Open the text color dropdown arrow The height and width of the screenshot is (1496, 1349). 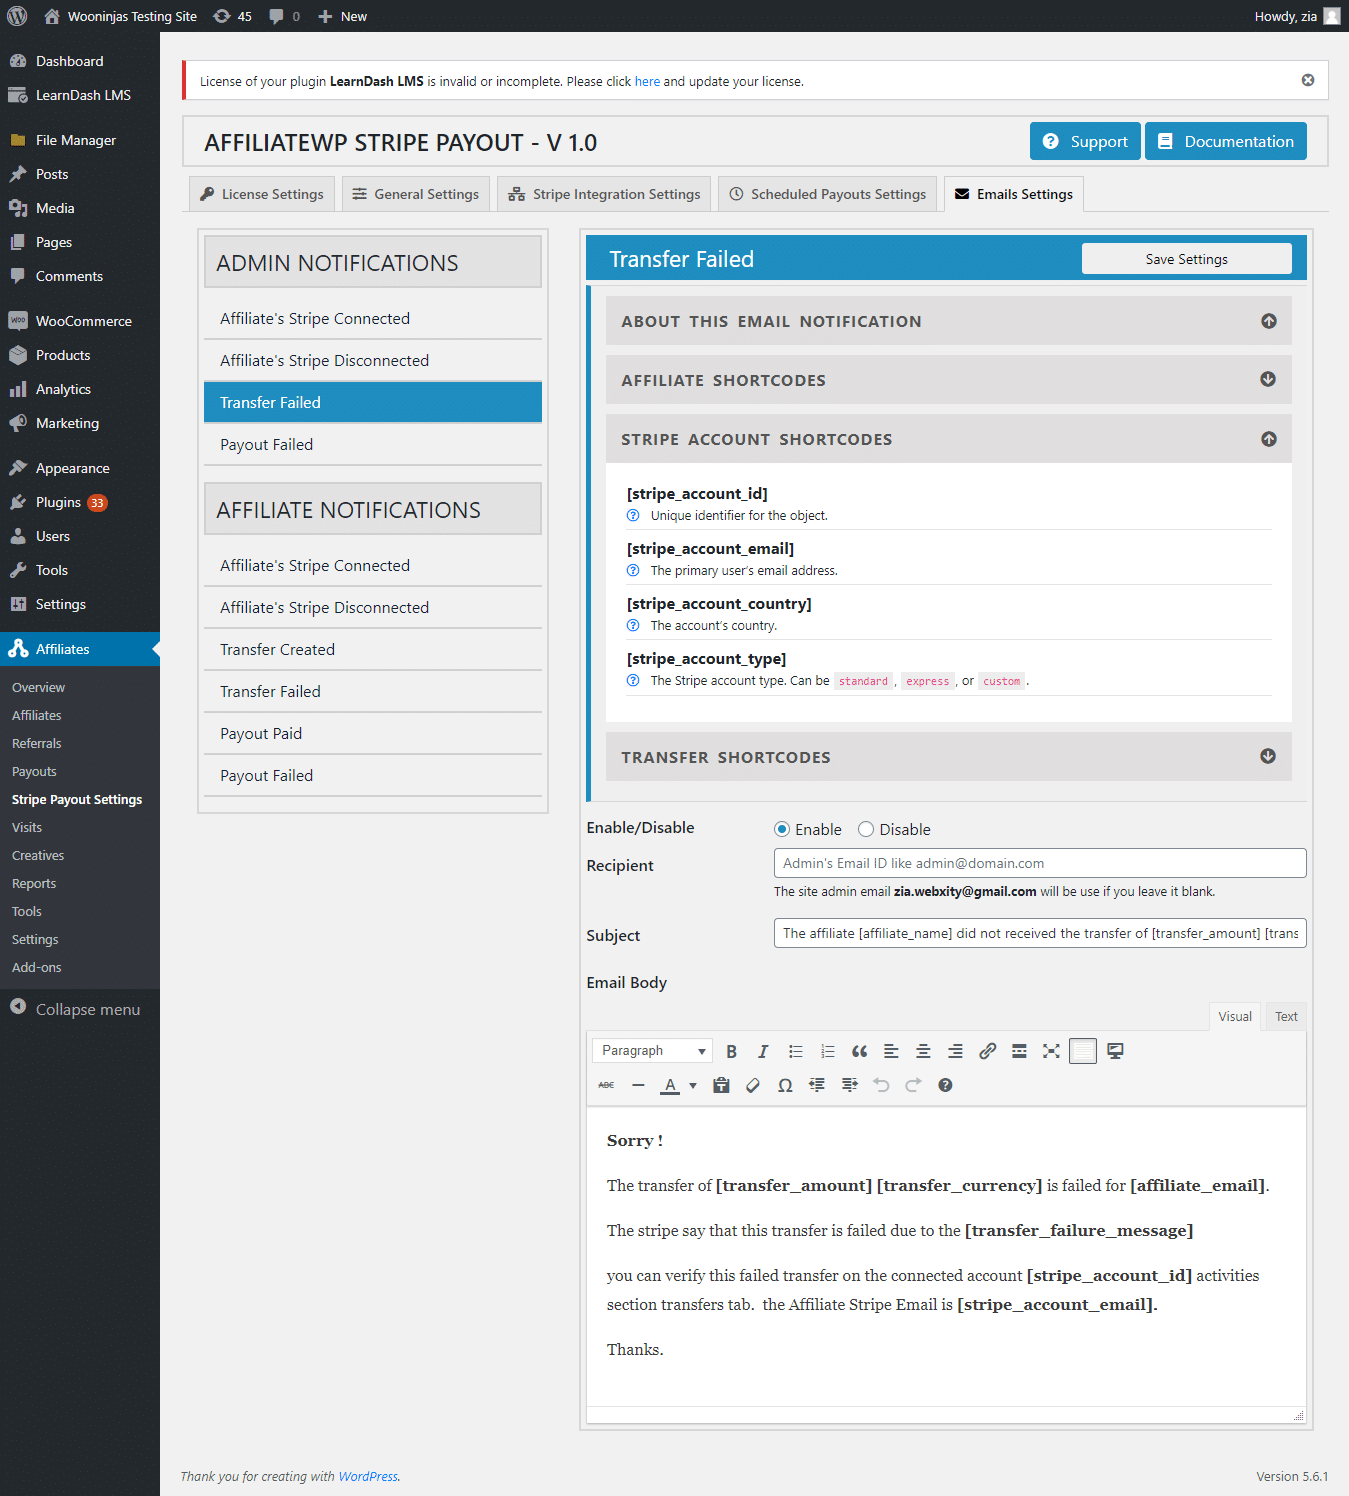[x=693, y=1085]
